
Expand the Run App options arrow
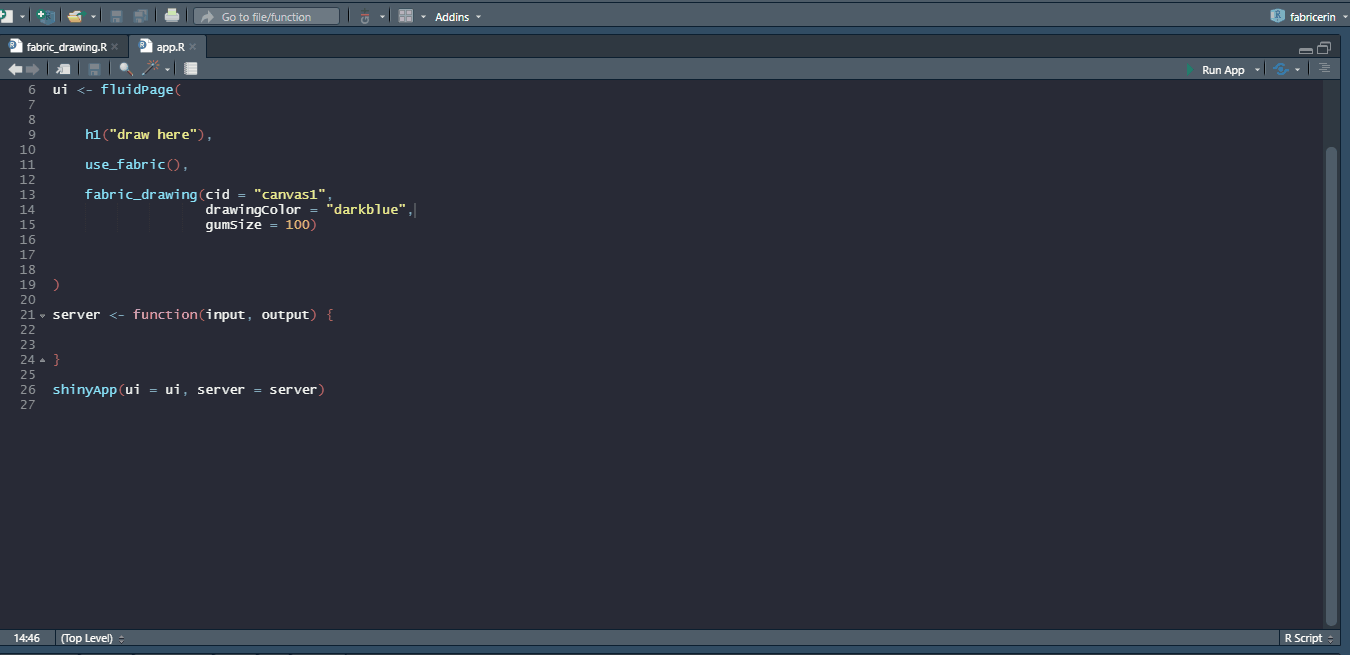1257,70
